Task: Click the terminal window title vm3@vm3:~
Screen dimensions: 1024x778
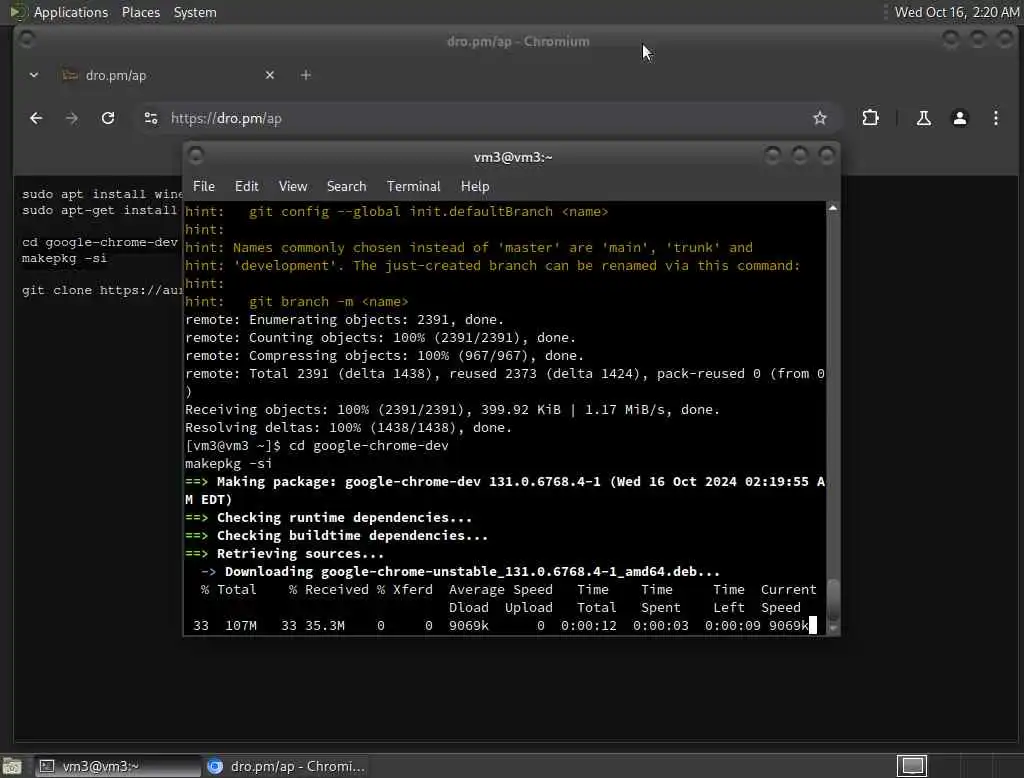Action: coord(513,157)
